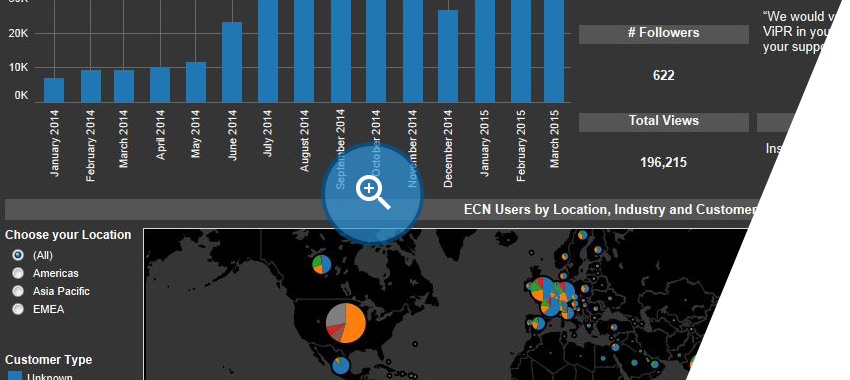The height and width of the screenshot is (380, 850).
Task: Select the March 2015 bar
Action: pos(554,51)
